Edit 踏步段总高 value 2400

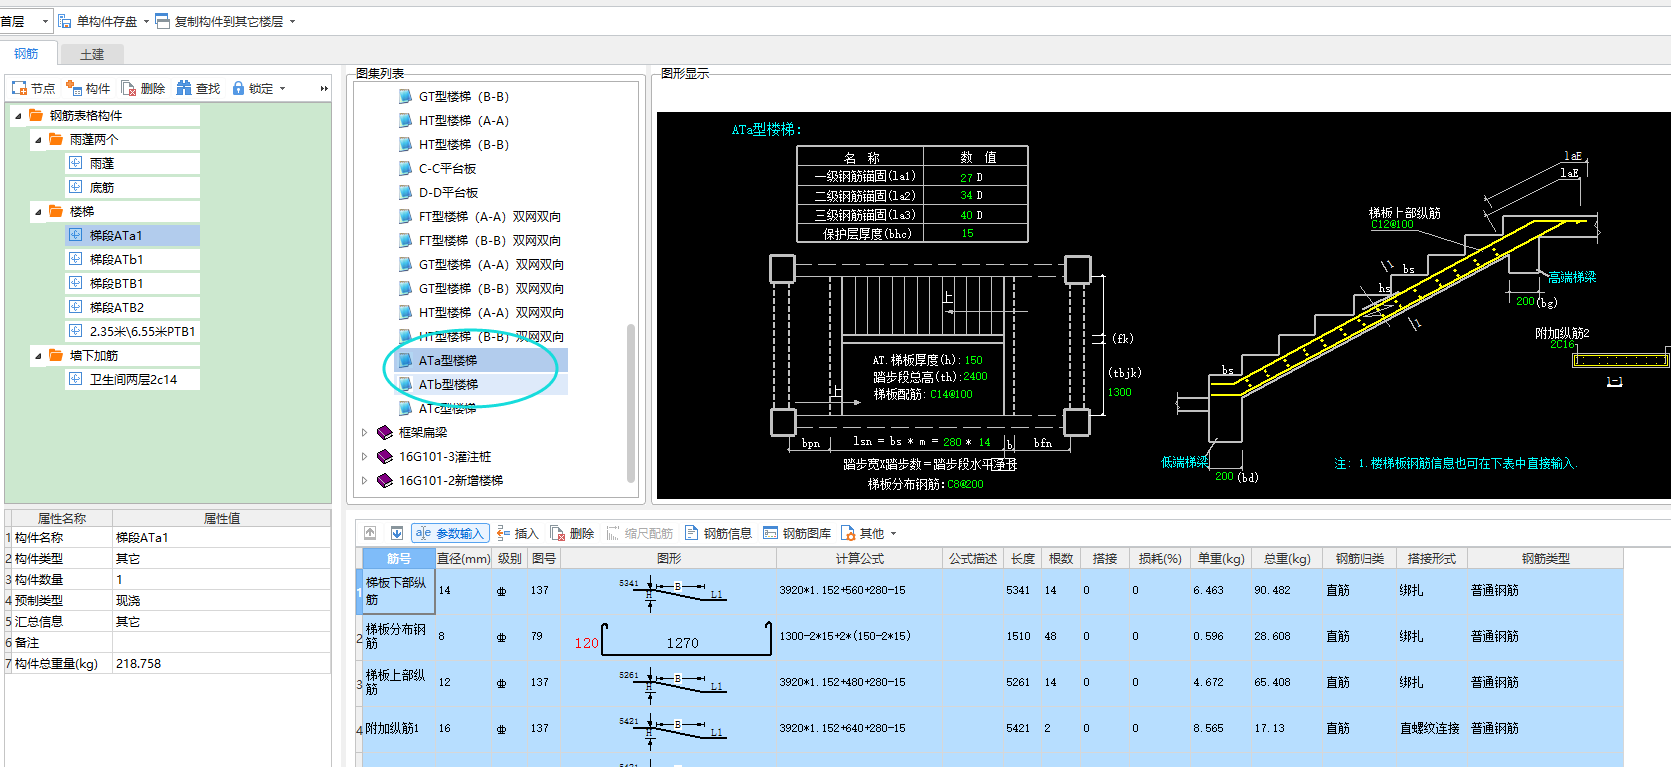click(975, 377)
